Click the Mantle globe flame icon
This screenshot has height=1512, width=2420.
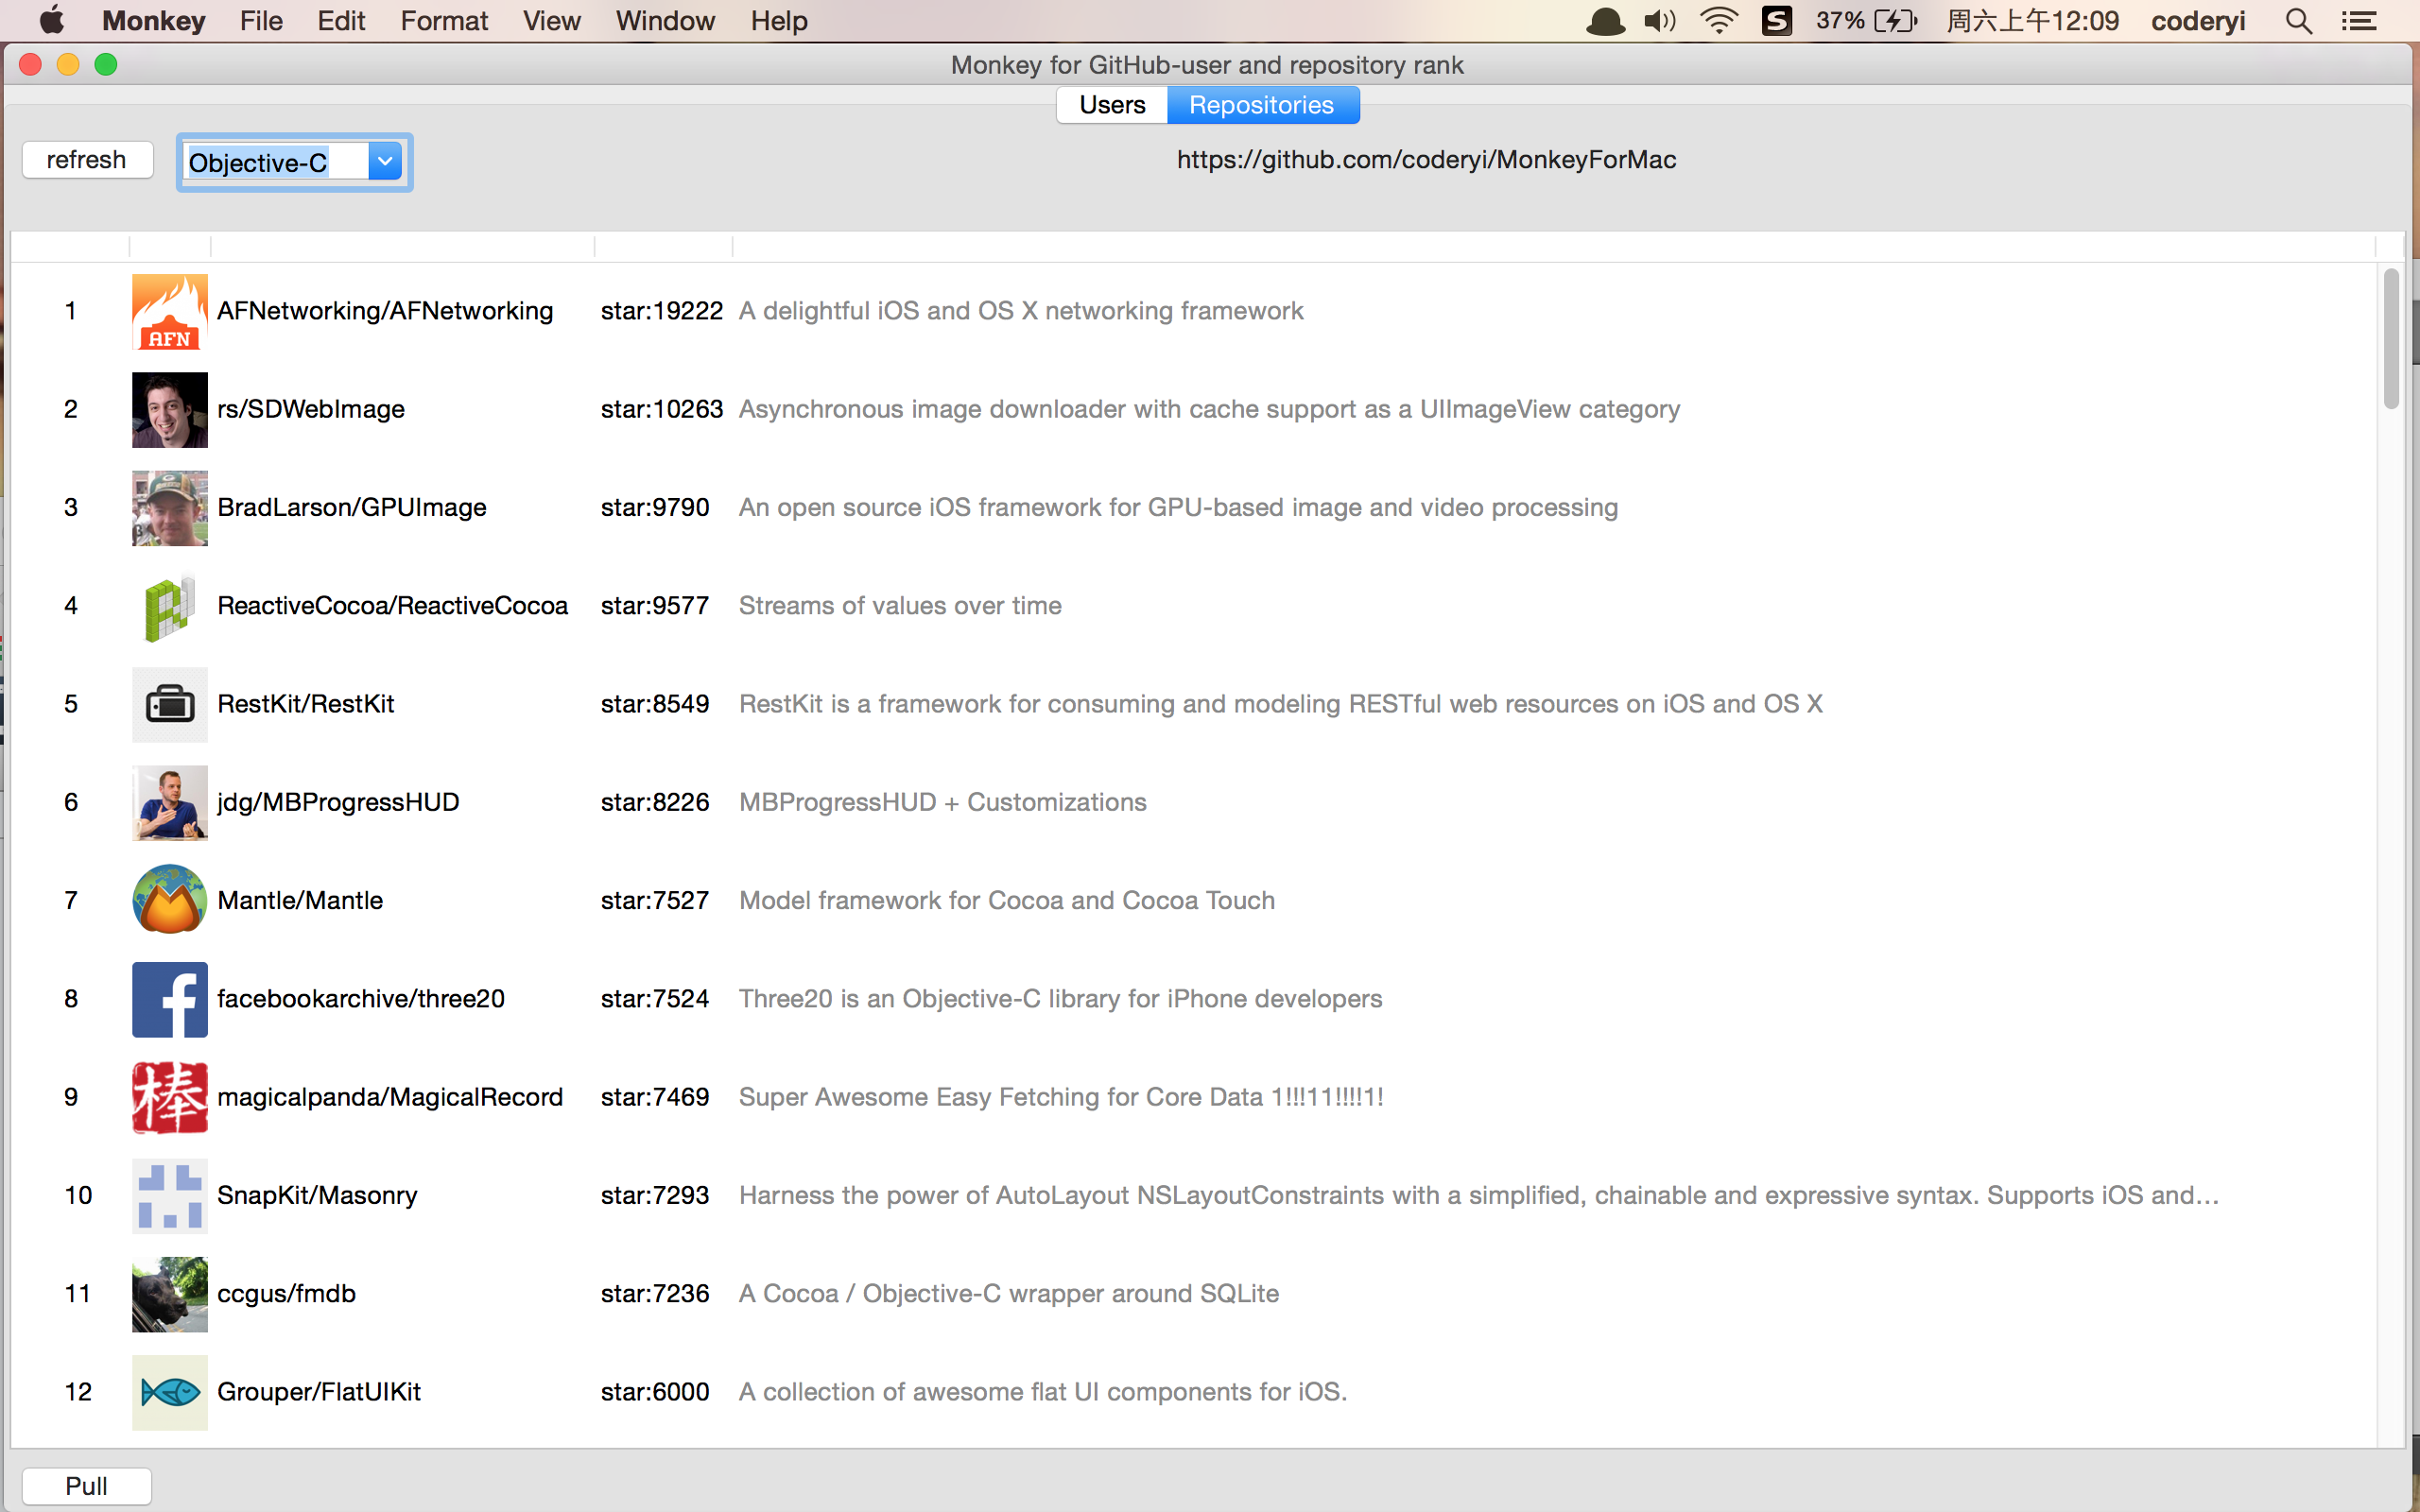(x=169, y=900)
